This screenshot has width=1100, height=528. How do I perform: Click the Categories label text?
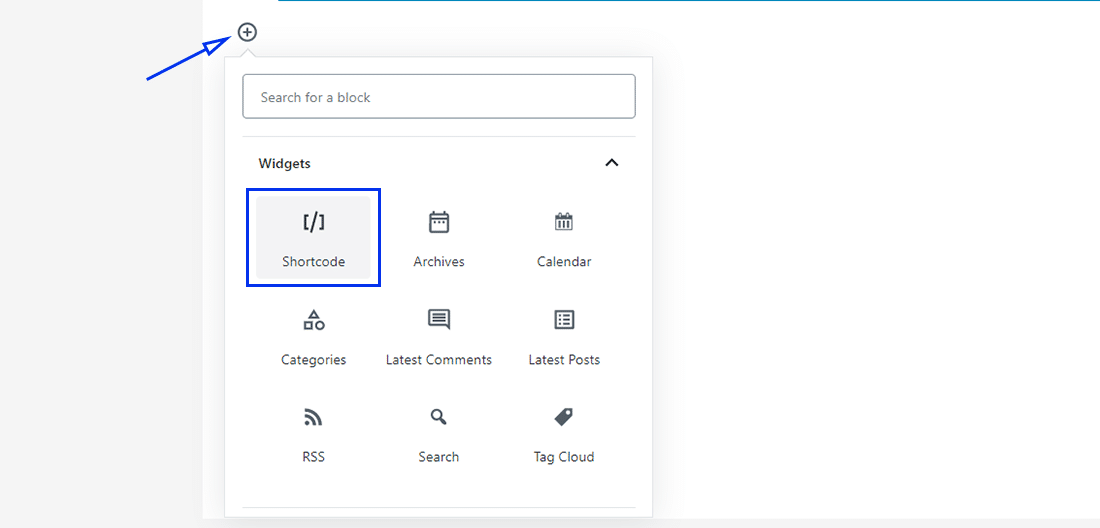tap(314, 360)
